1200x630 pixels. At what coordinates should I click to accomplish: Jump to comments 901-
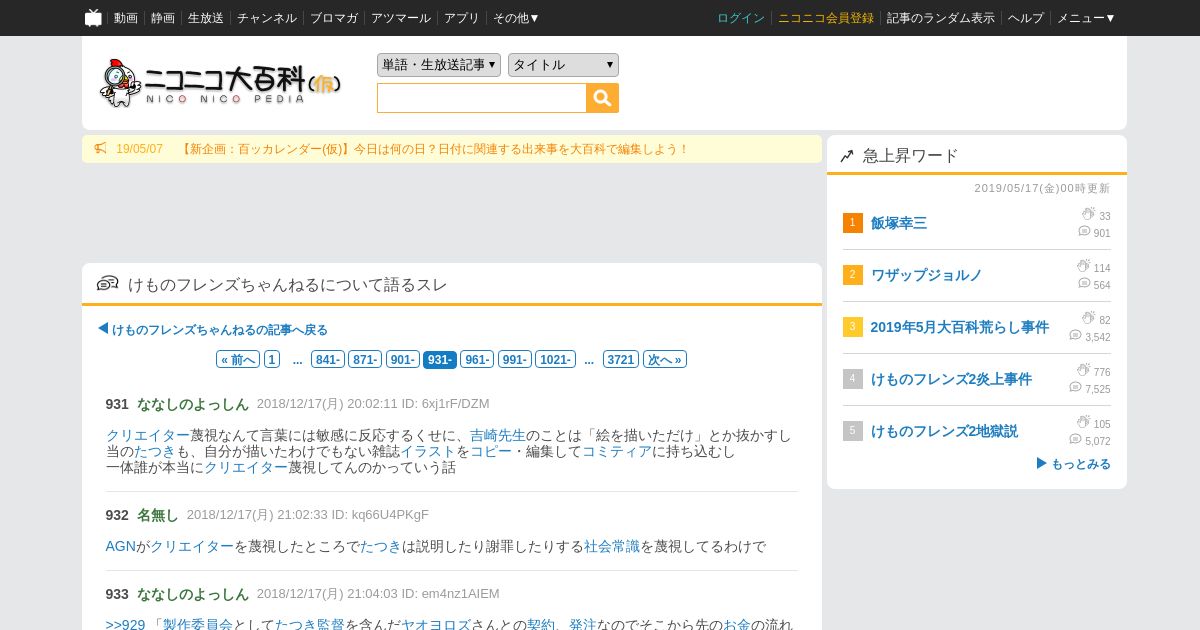(x=403, y=359)
